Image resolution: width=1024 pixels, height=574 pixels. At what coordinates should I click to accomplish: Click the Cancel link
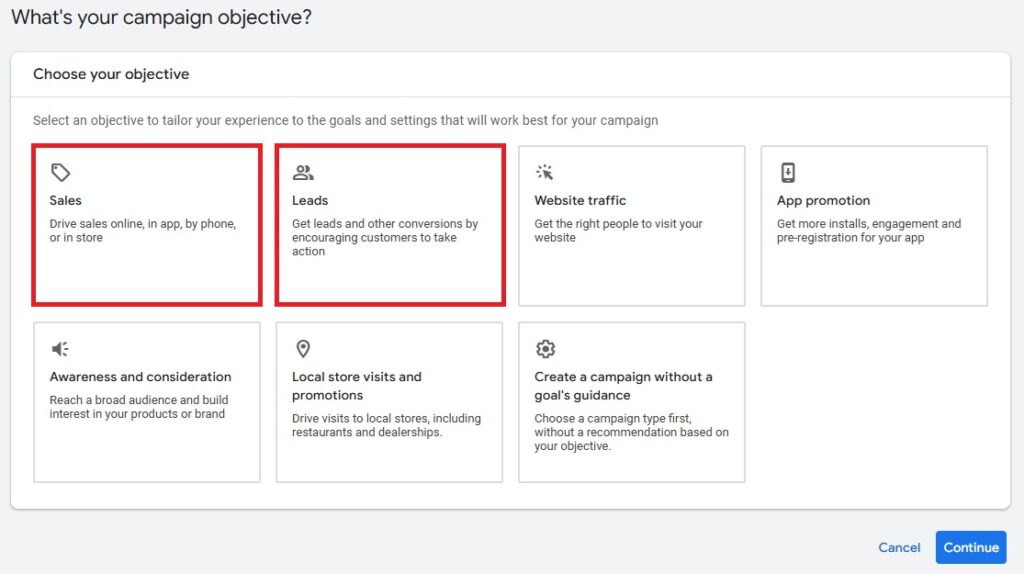[x=899, y=547]
